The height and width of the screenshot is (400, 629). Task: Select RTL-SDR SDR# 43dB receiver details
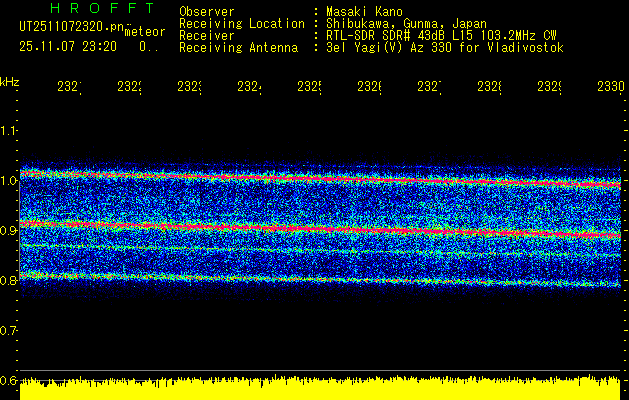point(441,36)
